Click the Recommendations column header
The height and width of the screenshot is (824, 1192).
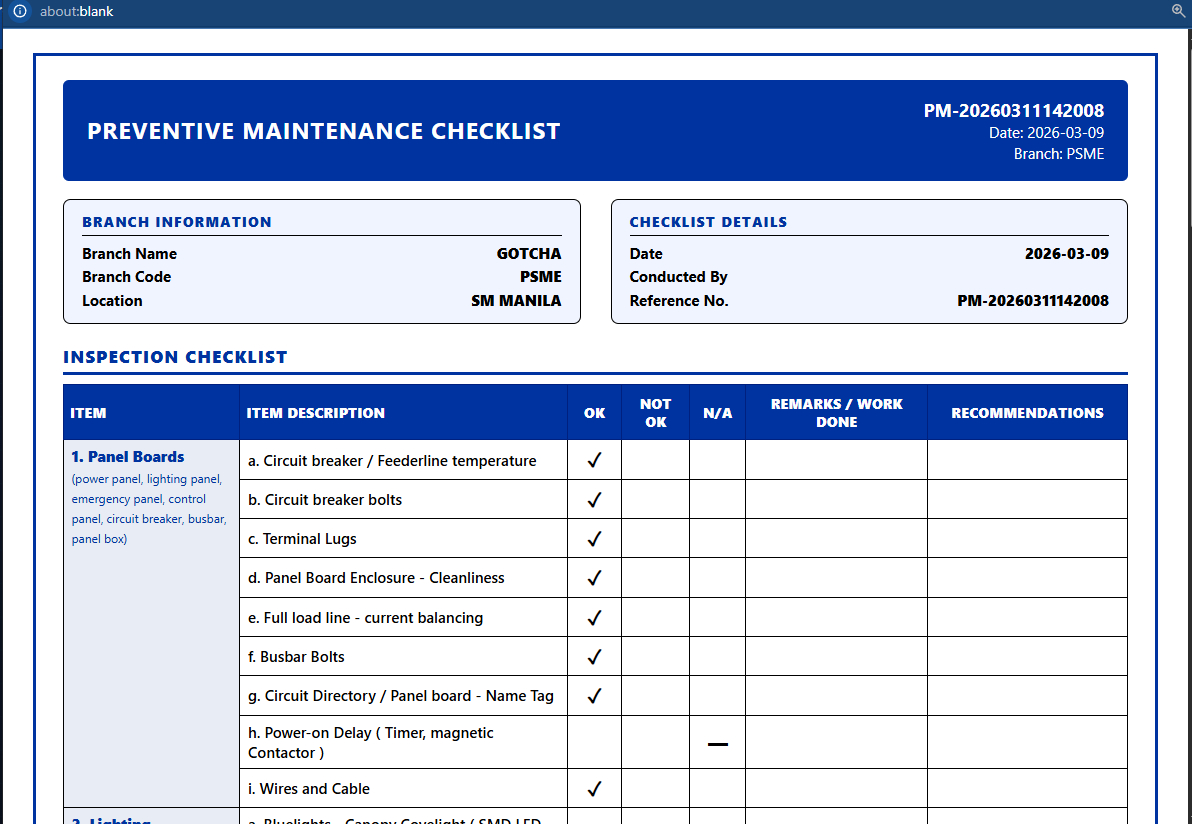[1027, 413]
